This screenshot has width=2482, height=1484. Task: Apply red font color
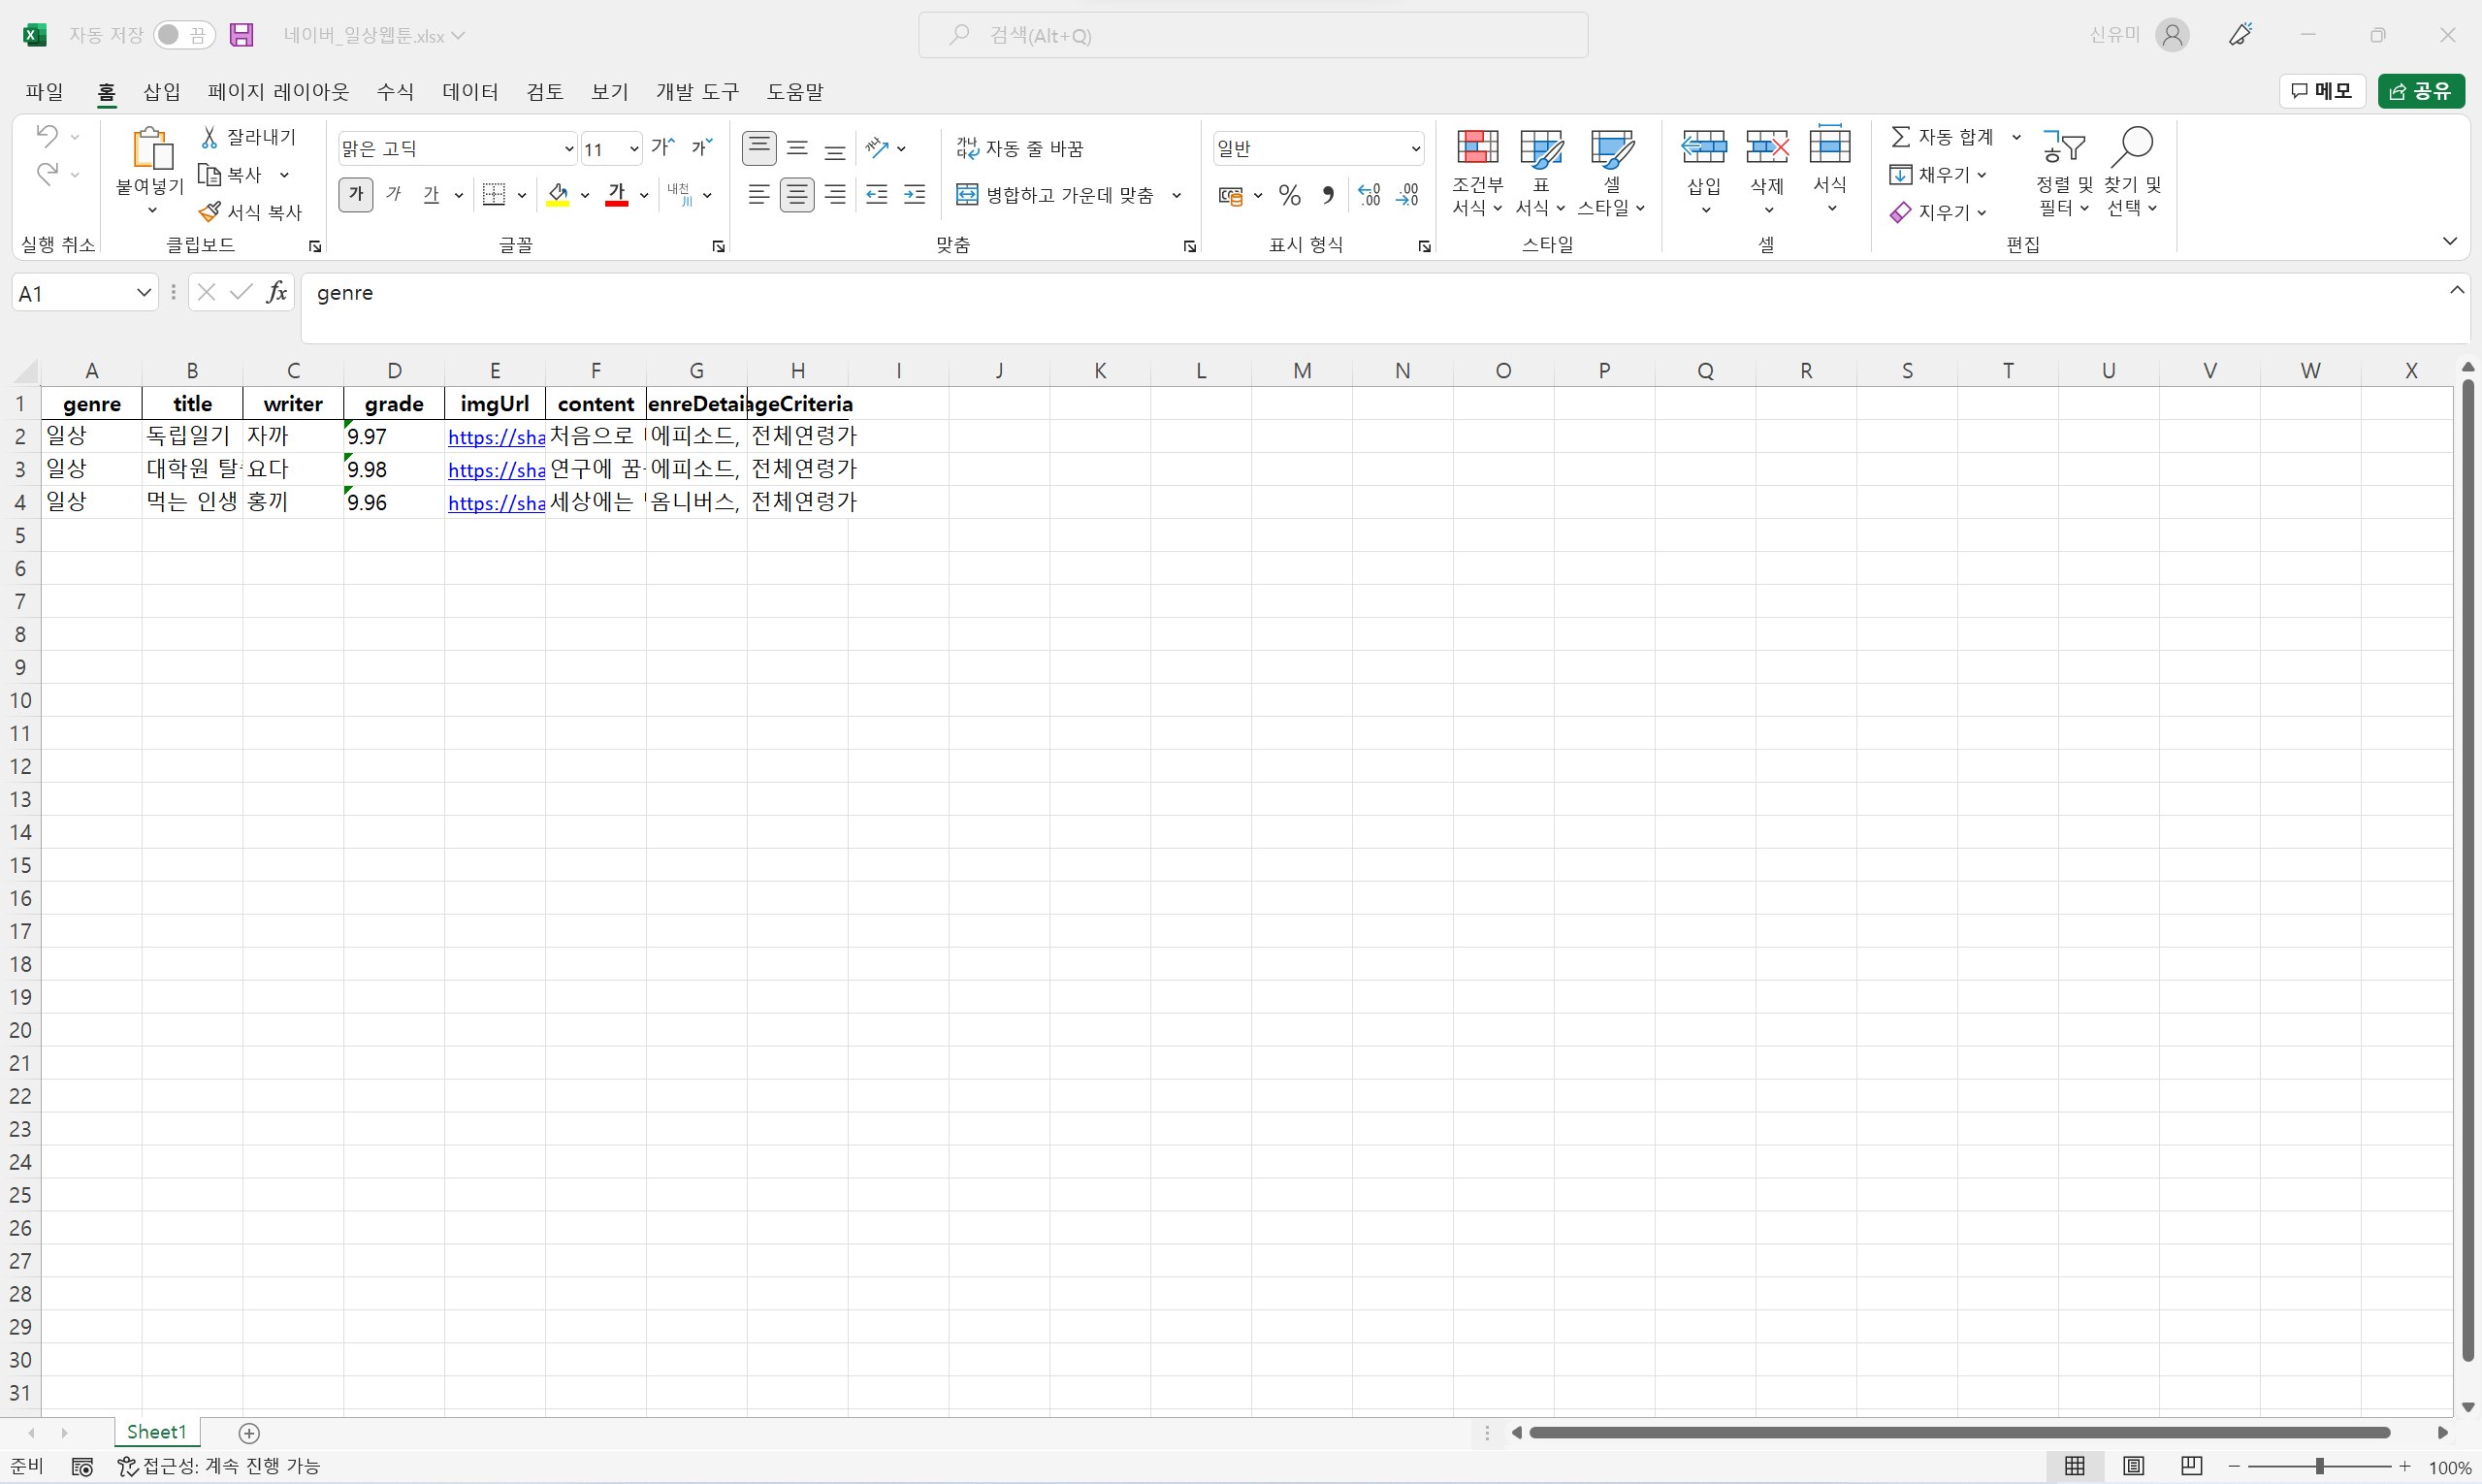(617, 194)
